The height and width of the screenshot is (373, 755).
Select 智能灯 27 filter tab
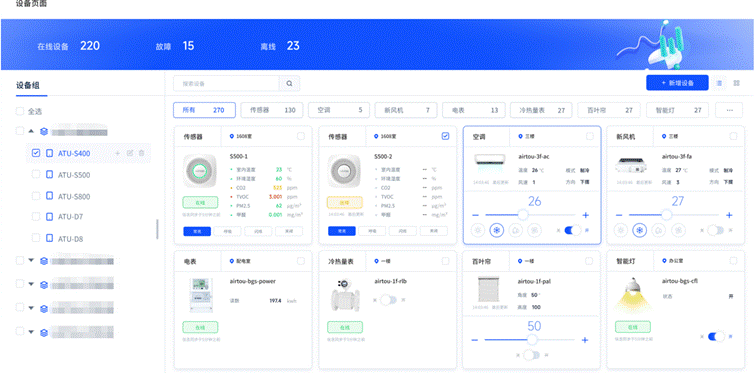(x=677, y=110)
